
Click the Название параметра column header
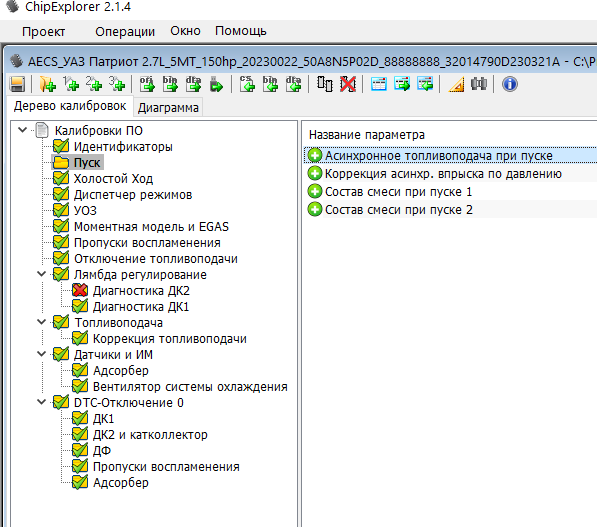367,134
